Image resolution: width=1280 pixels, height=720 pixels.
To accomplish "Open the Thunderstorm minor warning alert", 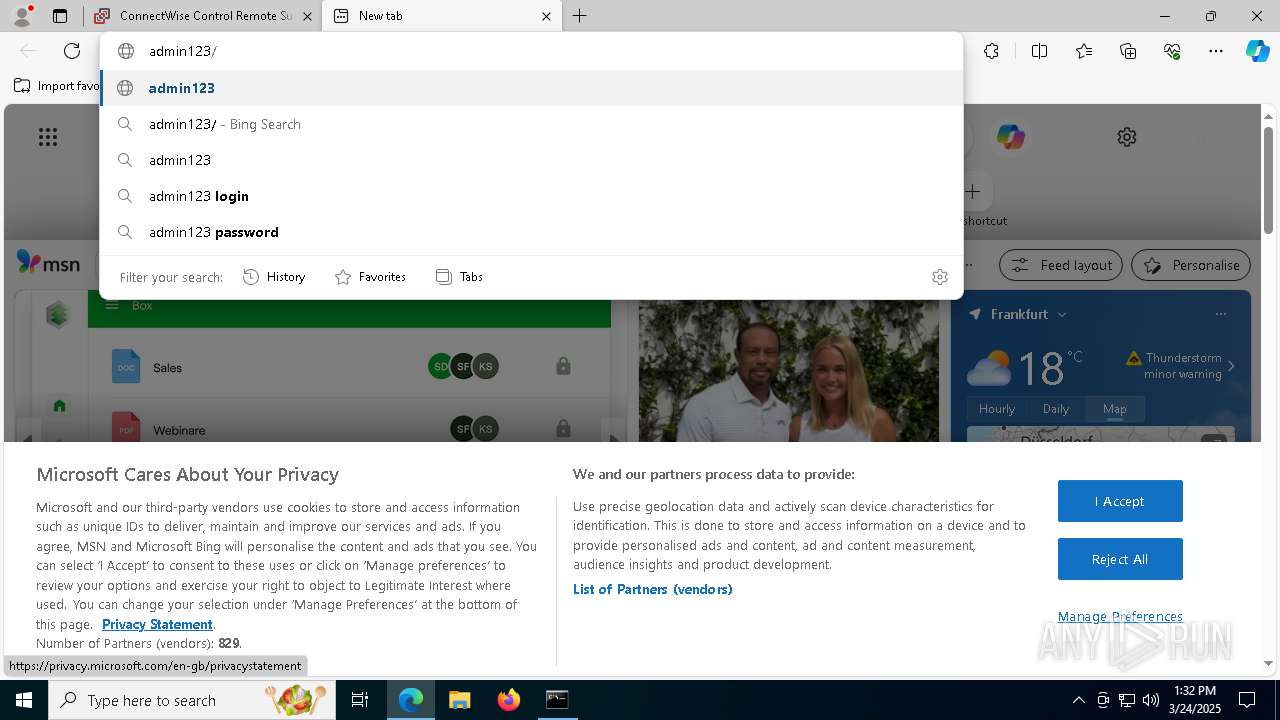I will click(1175, 366).
